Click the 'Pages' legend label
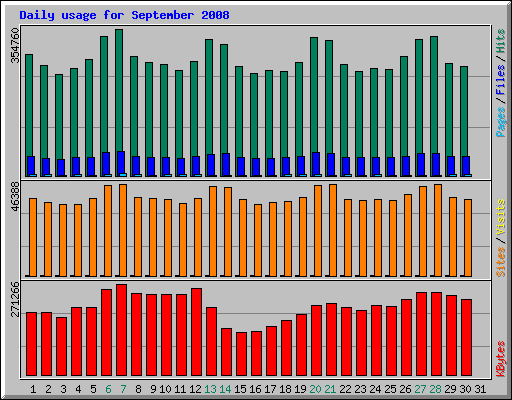This screenshot has height=400, width=512. tap(501, 122)
